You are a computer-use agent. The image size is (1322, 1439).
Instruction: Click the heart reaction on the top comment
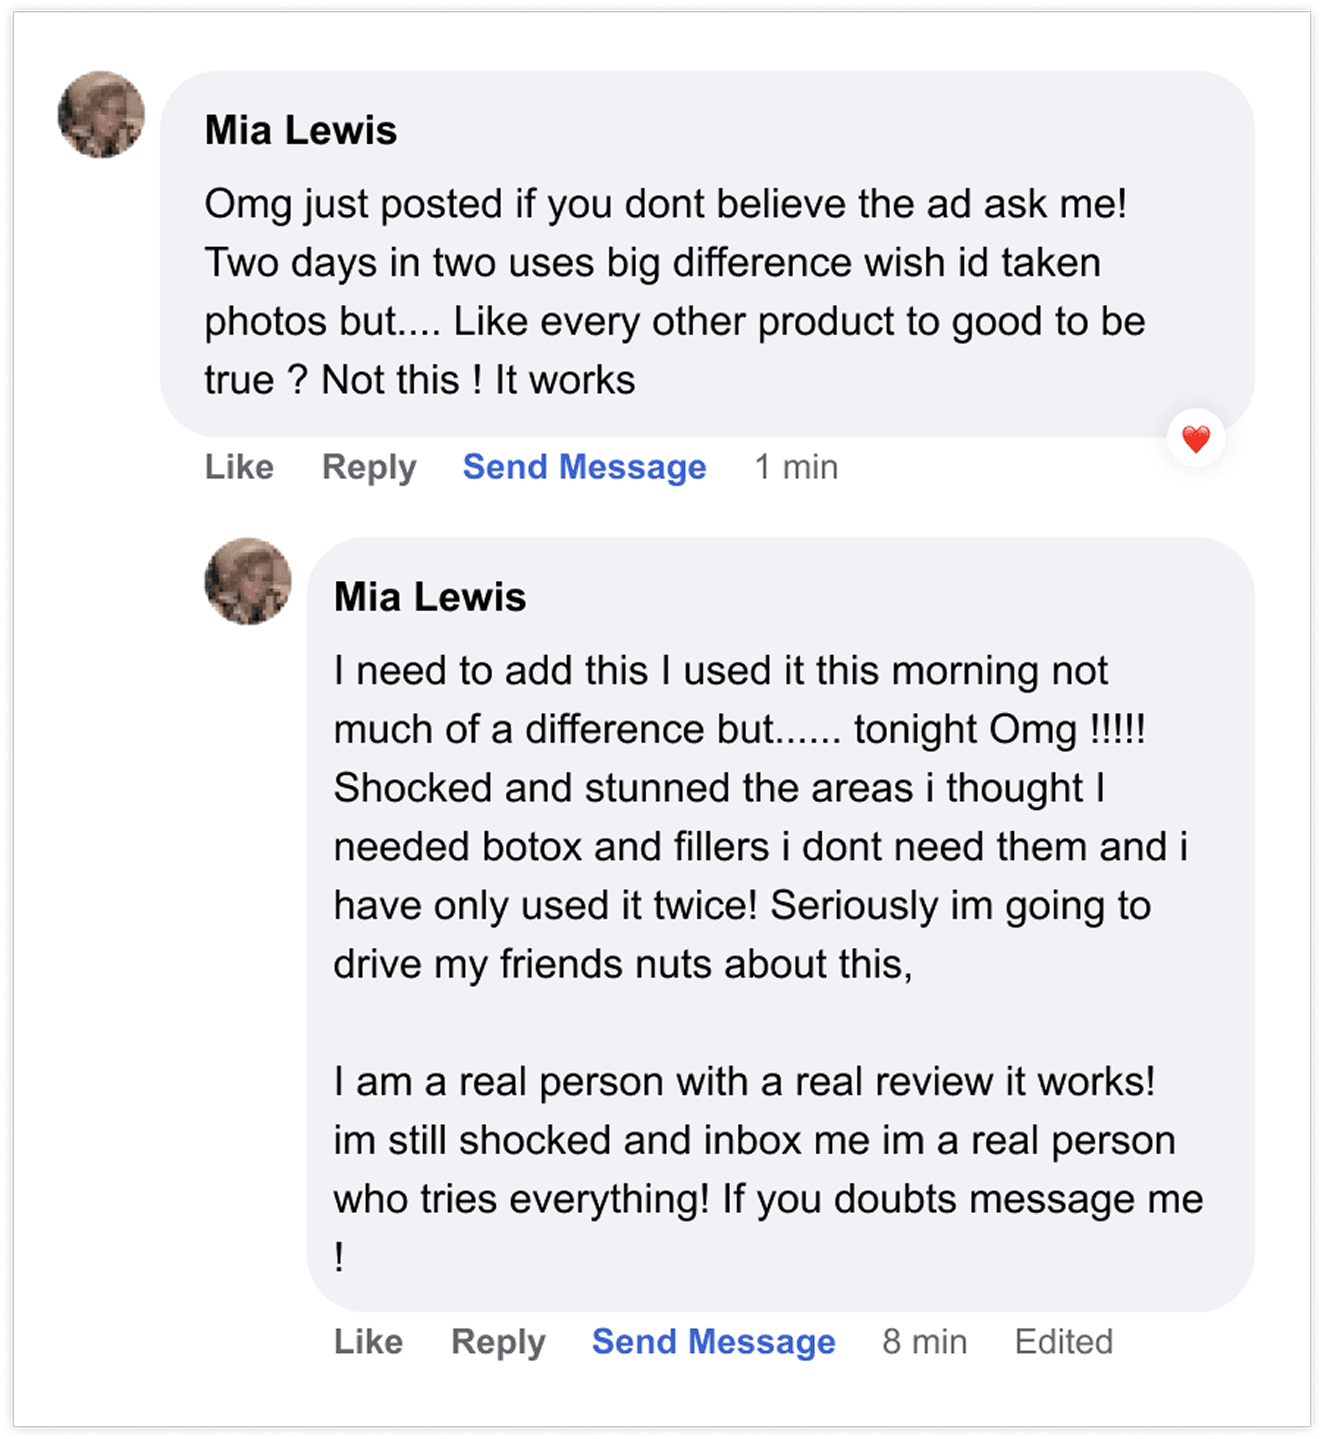1195,438
